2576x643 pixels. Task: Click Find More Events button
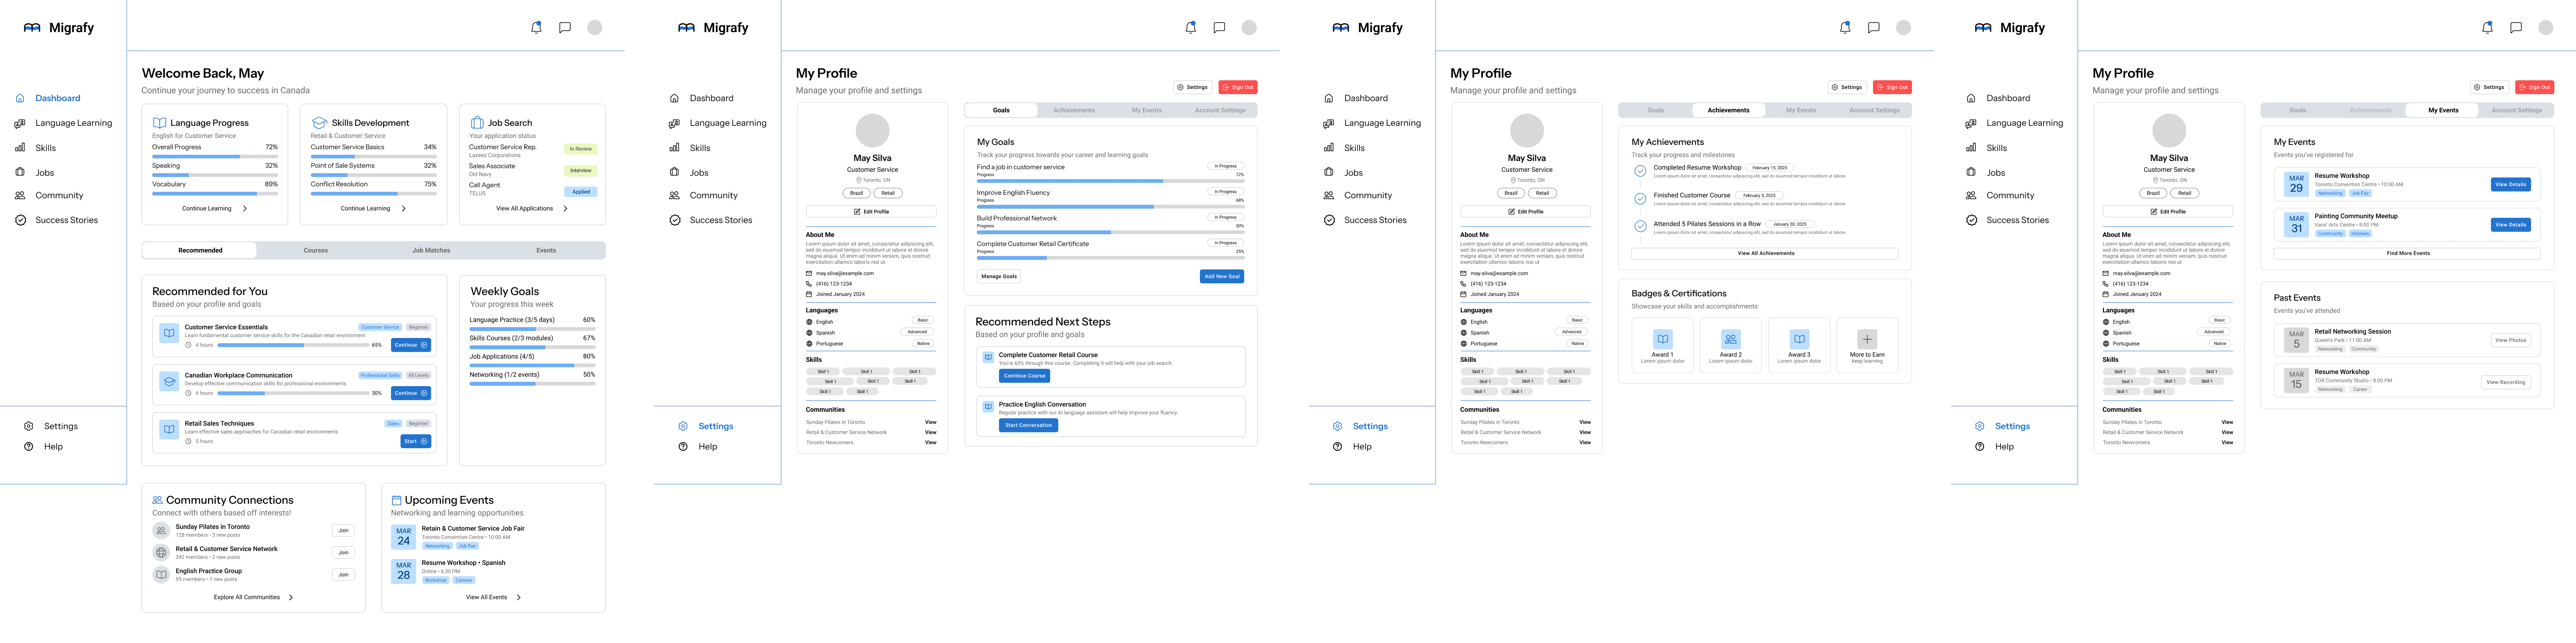(2407, 254)
